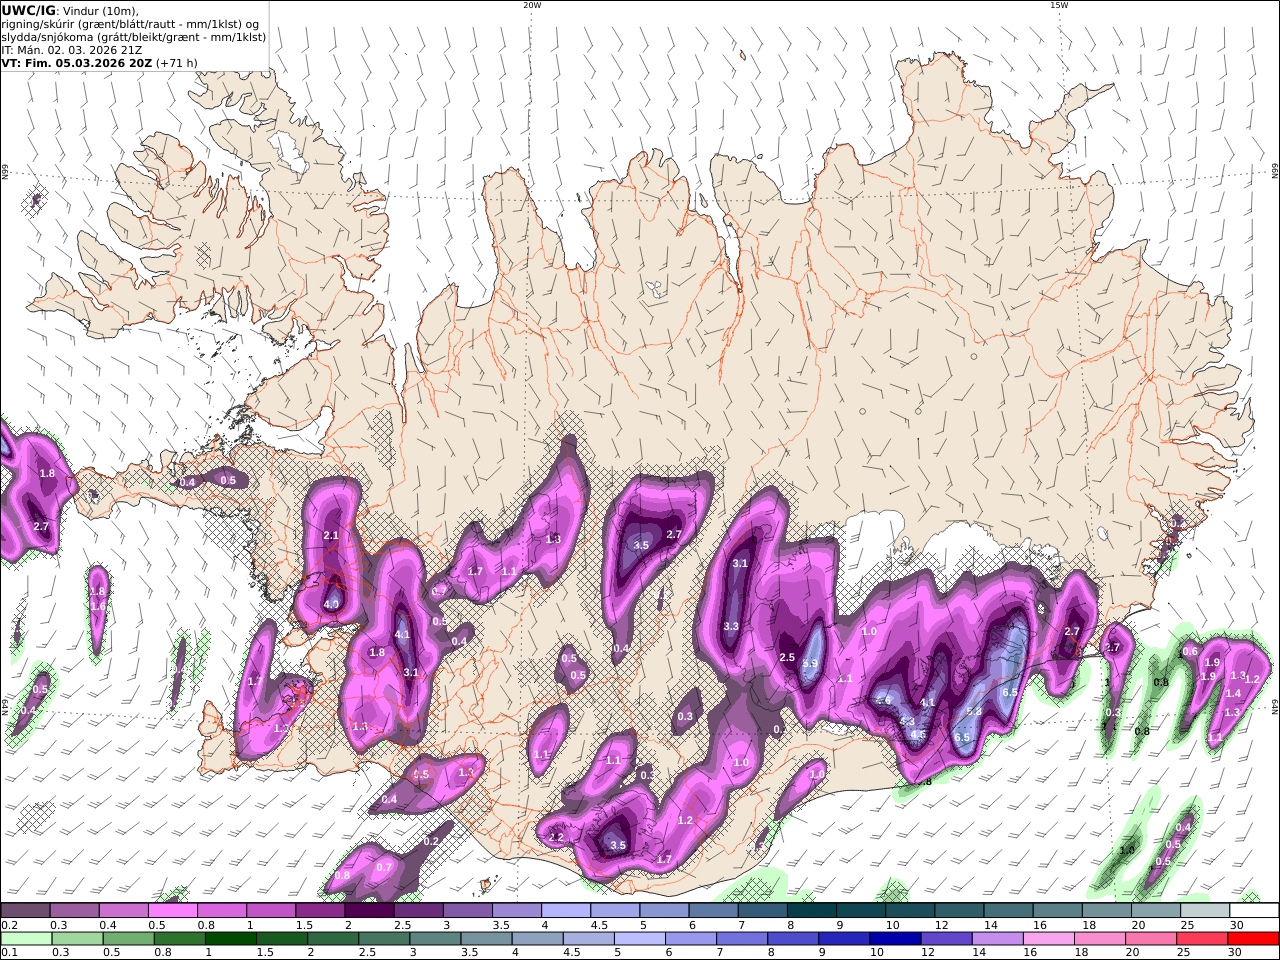Click darkest green rain swatch 1–1.5
The height and width of the screenshot is (960, 1280).
pyautogui.click(x=231, y=938)
